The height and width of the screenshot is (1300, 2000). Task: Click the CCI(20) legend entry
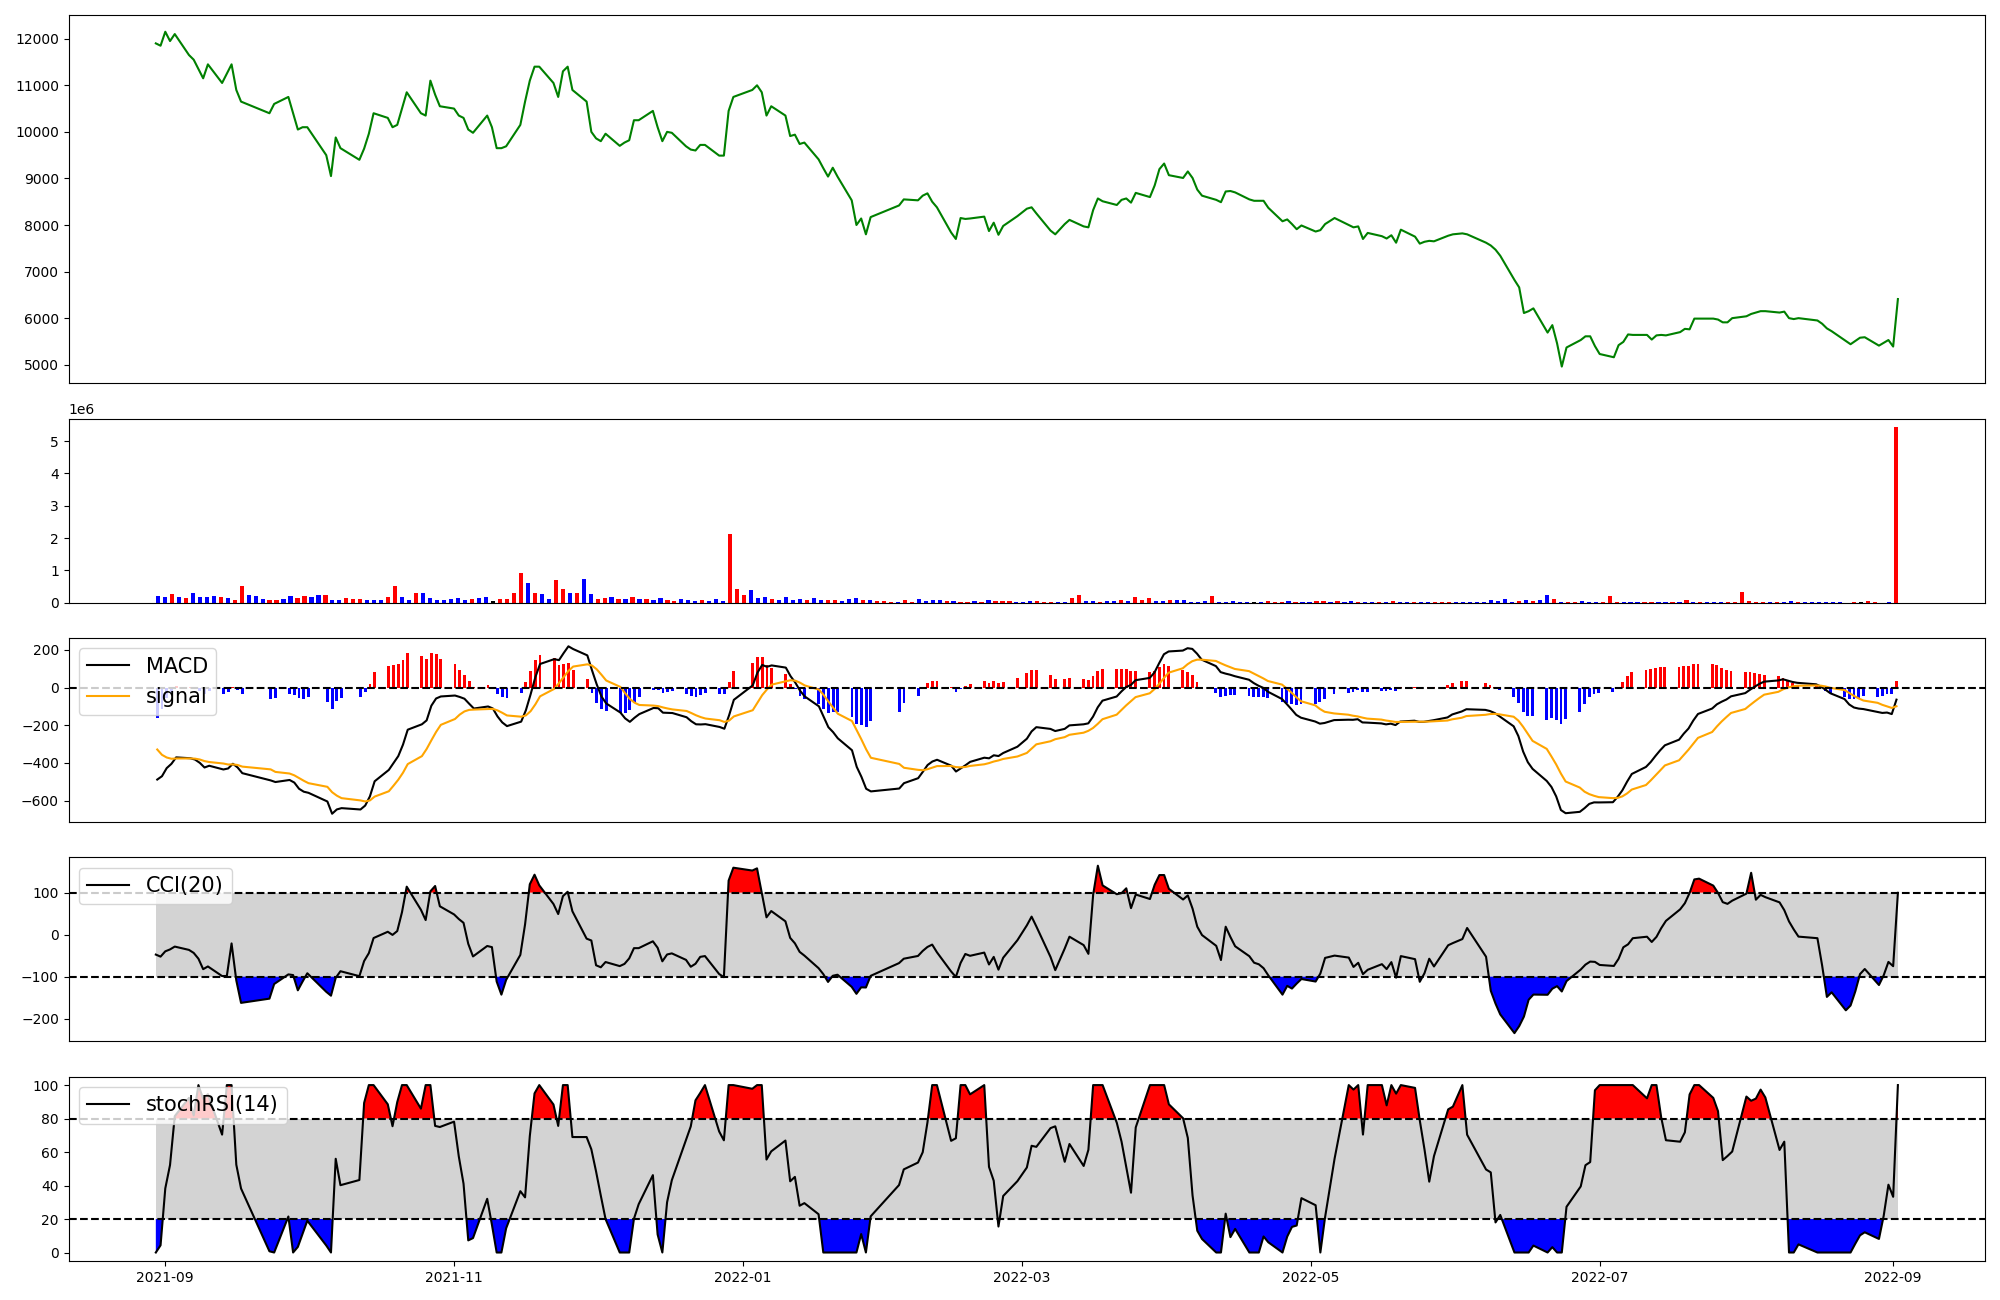click(x=184, y=885)
